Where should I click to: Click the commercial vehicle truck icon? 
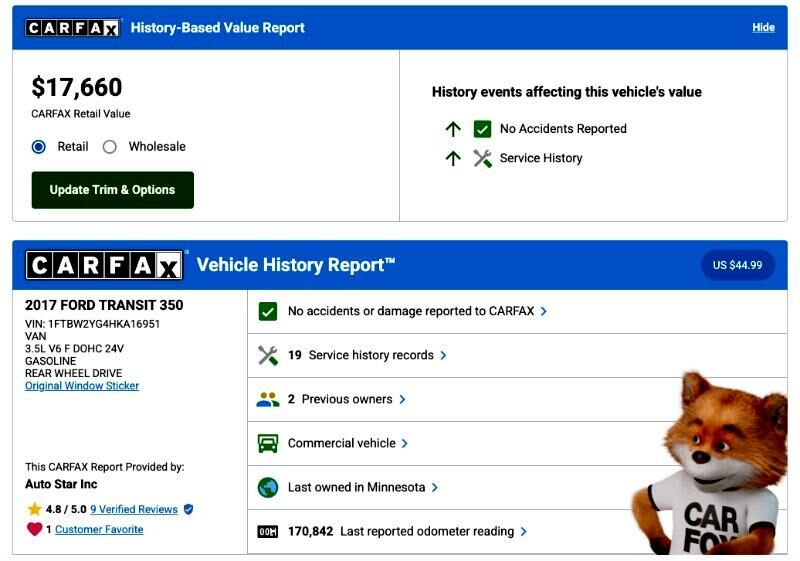[x=267, y=443]
